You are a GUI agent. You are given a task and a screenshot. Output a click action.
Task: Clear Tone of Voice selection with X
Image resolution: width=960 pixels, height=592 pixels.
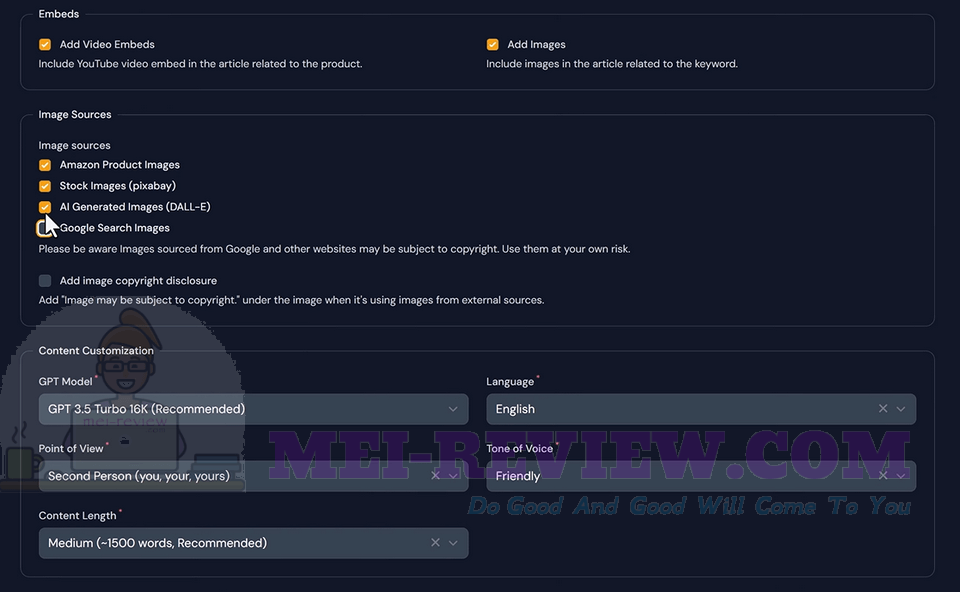pos(883,475)
